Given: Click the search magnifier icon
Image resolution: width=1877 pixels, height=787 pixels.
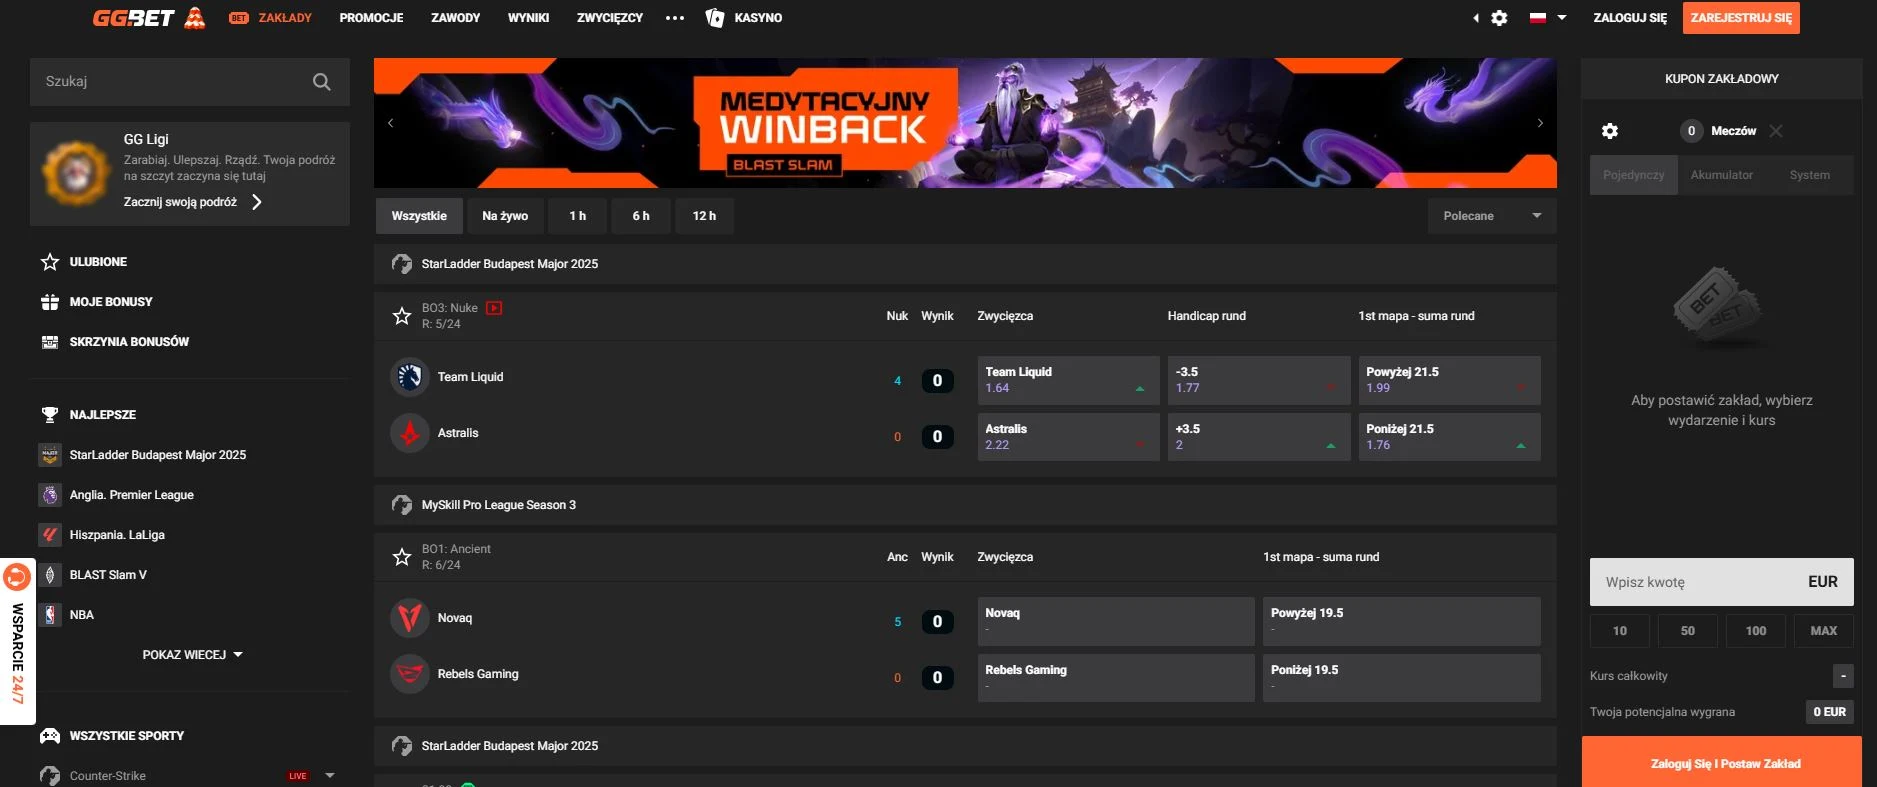Looking at the screenshot, I should tap(321, 82).
